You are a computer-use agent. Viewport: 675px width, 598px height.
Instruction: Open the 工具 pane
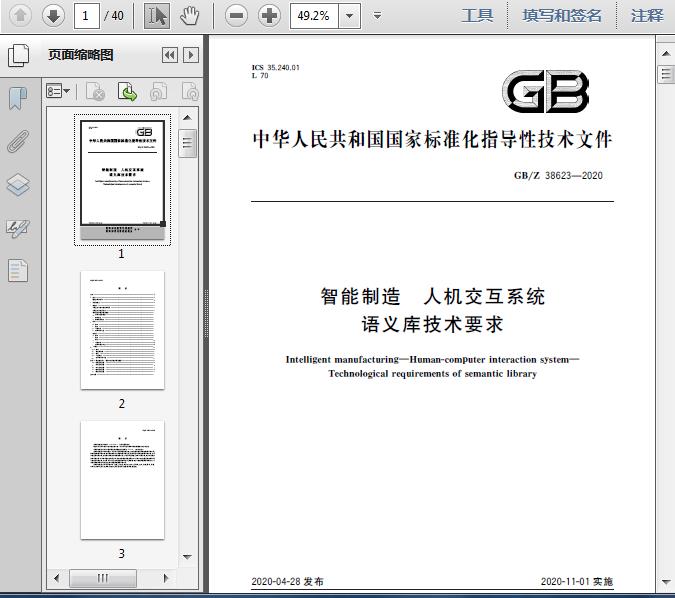point(477,15)
